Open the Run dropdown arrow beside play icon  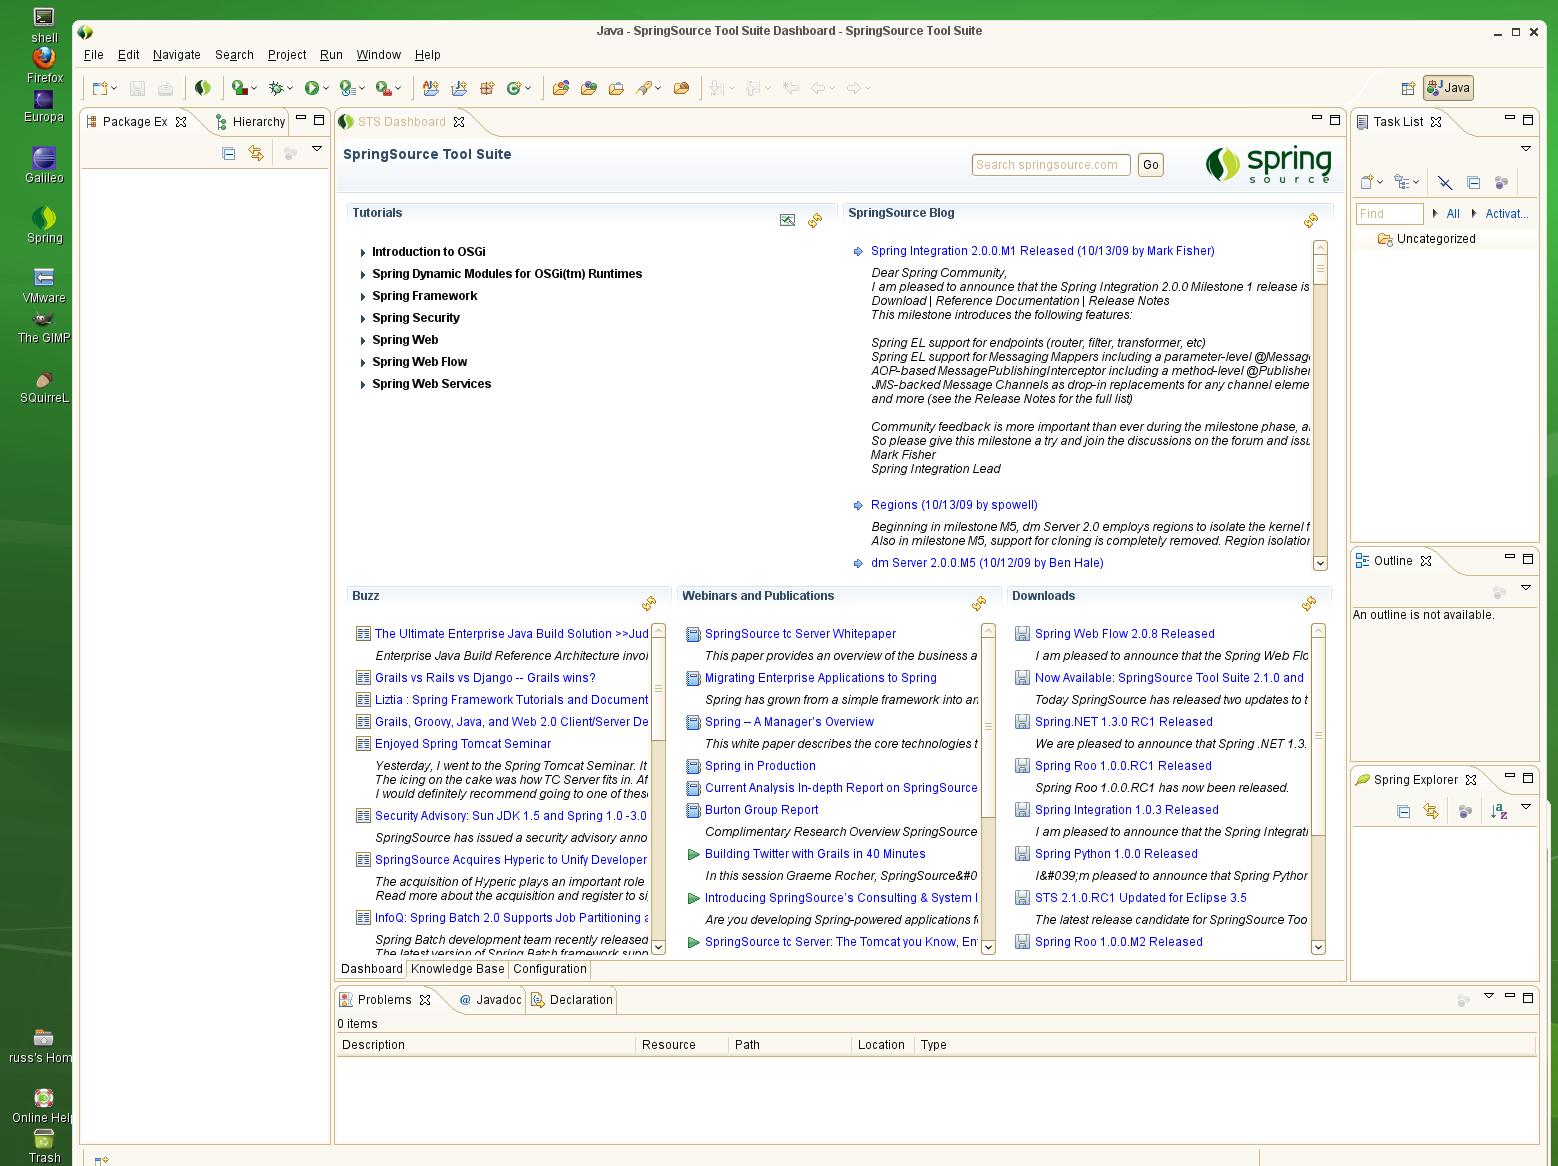pos(326,89)
